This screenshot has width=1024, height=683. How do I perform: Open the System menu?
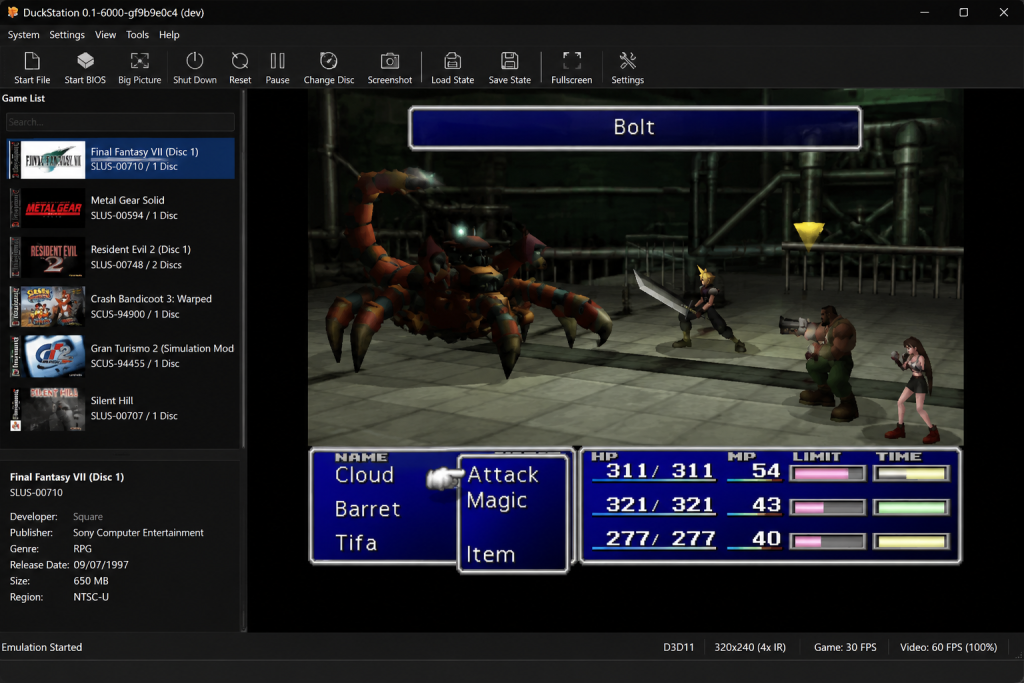click(x=24, y=35)
